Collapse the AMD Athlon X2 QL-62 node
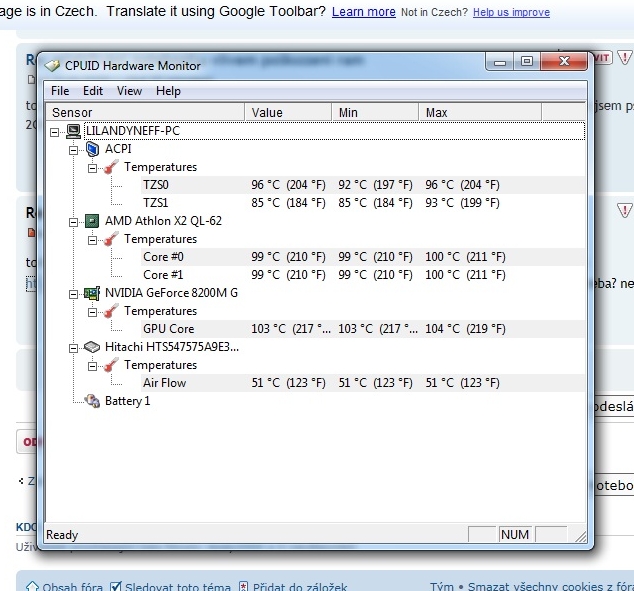This screenshot has height=591, width=634. pos(74,222)
